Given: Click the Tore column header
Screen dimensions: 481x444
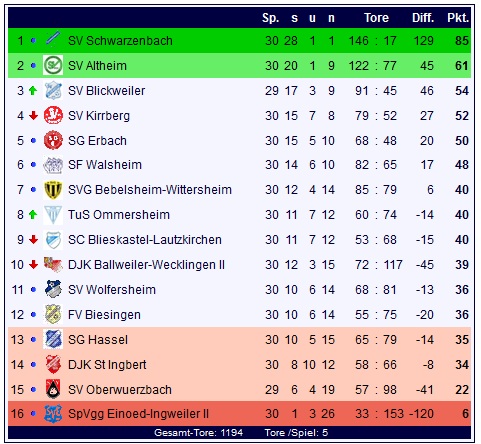Looking at the screenshot, I should (376, 18).
